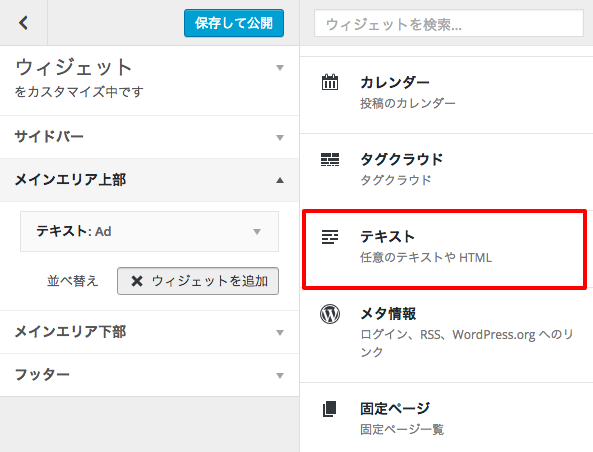Click the tag cloud widget icon

pyautogui.click(x=330, y=160)
